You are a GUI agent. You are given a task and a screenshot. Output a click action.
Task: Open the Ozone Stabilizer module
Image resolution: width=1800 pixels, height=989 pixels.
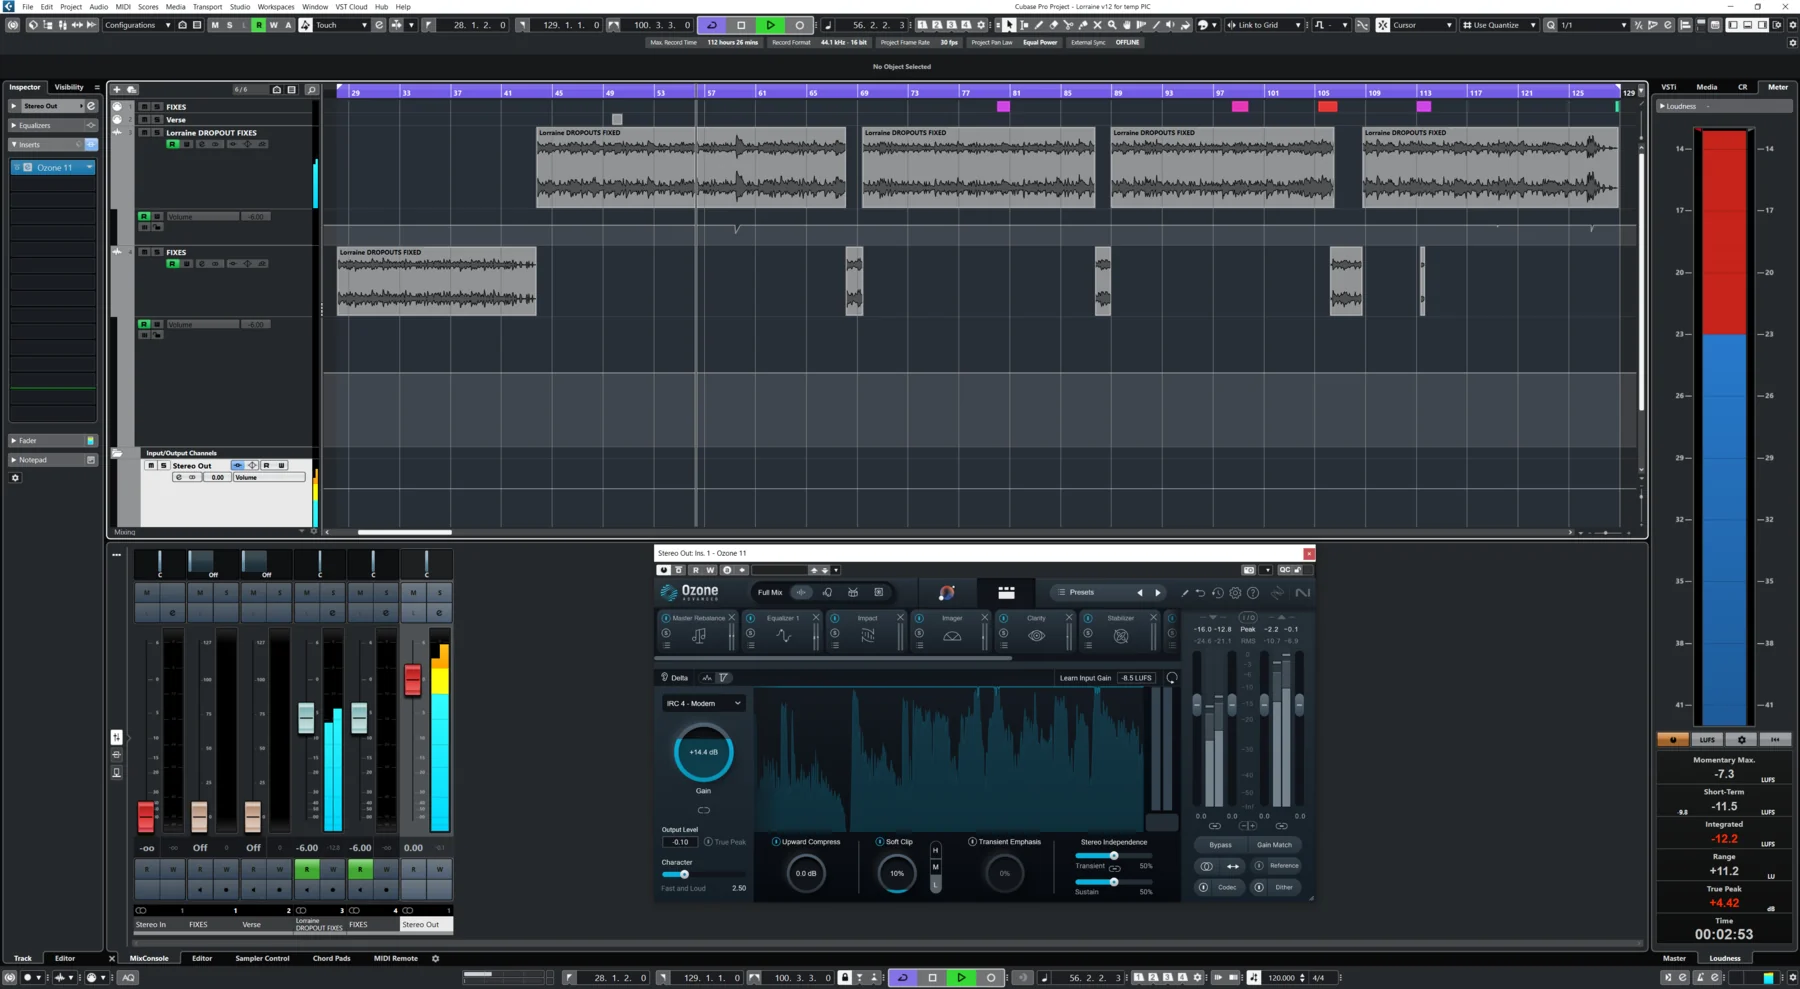tap(1121, 630)
